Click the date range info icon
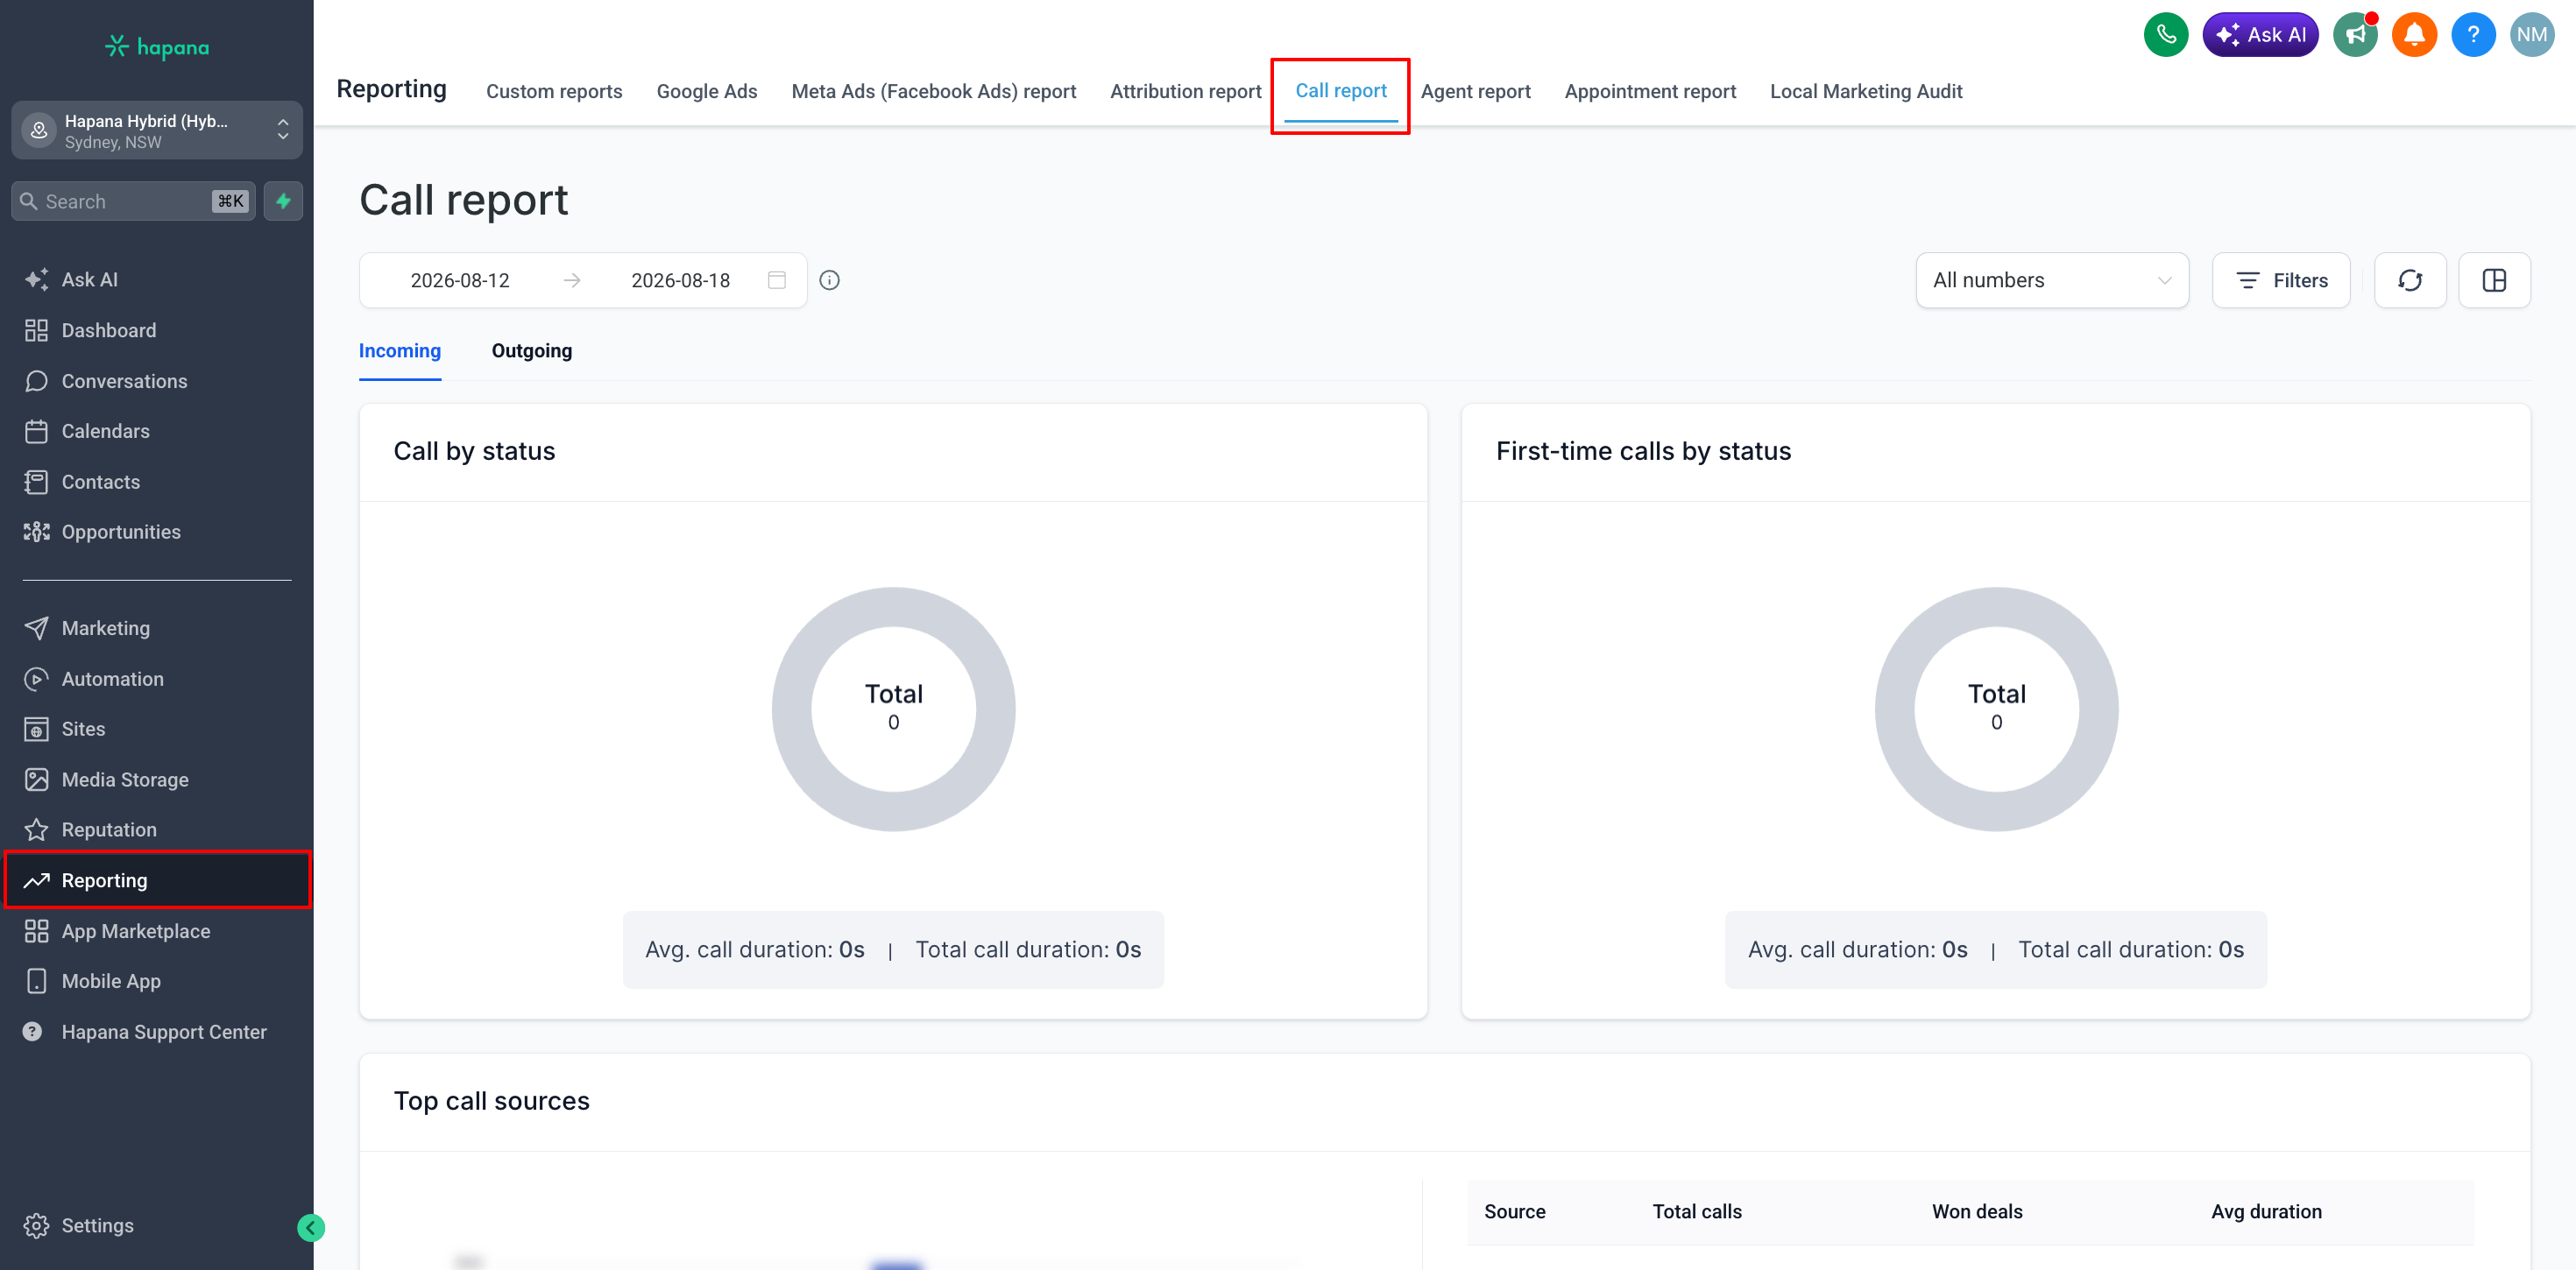 pyautogui.click(x=829, y=280)
